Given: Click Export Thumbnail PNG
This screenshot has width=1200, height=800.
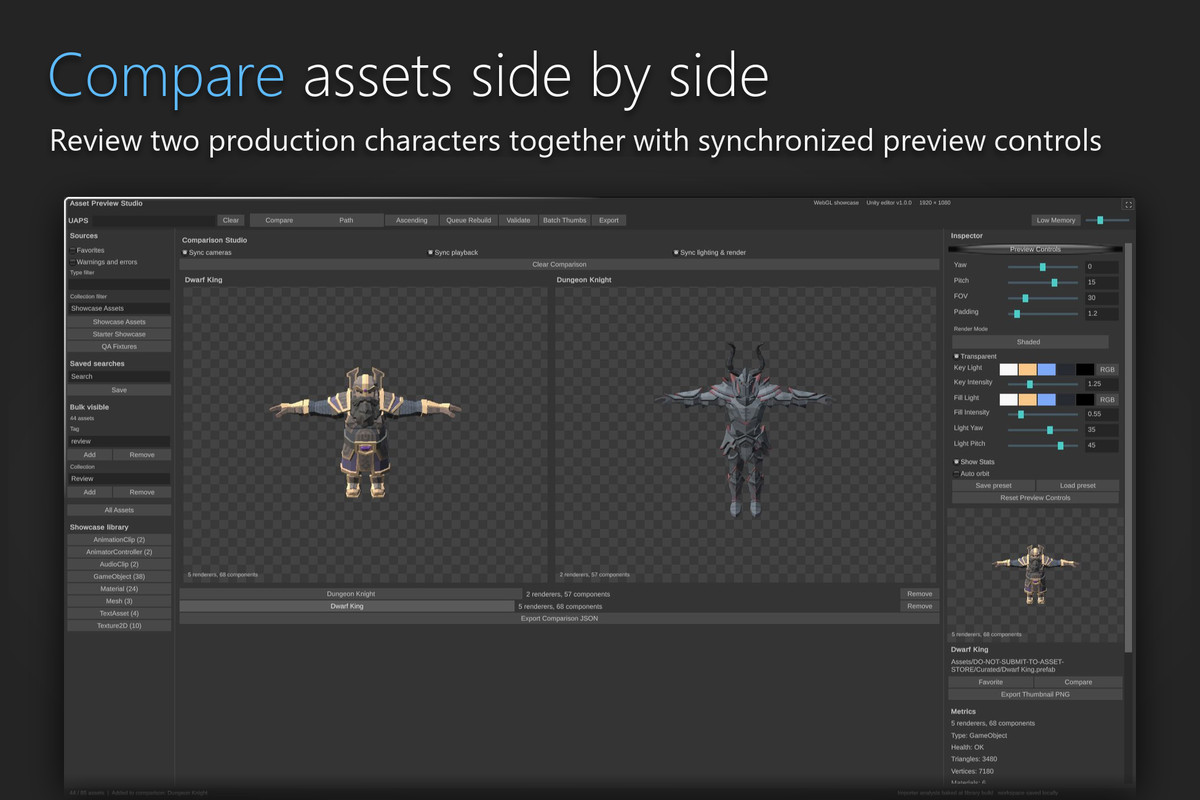Looking at the screenshot, I should pos(1035,694).
